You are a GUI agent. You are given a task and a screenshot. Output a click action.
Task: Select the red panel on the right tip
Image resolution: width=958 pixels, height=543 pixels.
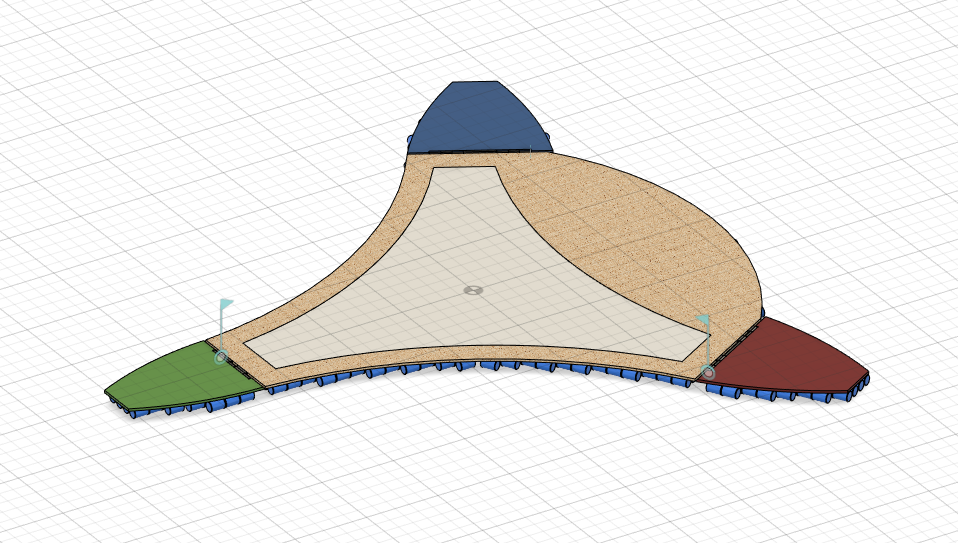click(x=790, y=355)
